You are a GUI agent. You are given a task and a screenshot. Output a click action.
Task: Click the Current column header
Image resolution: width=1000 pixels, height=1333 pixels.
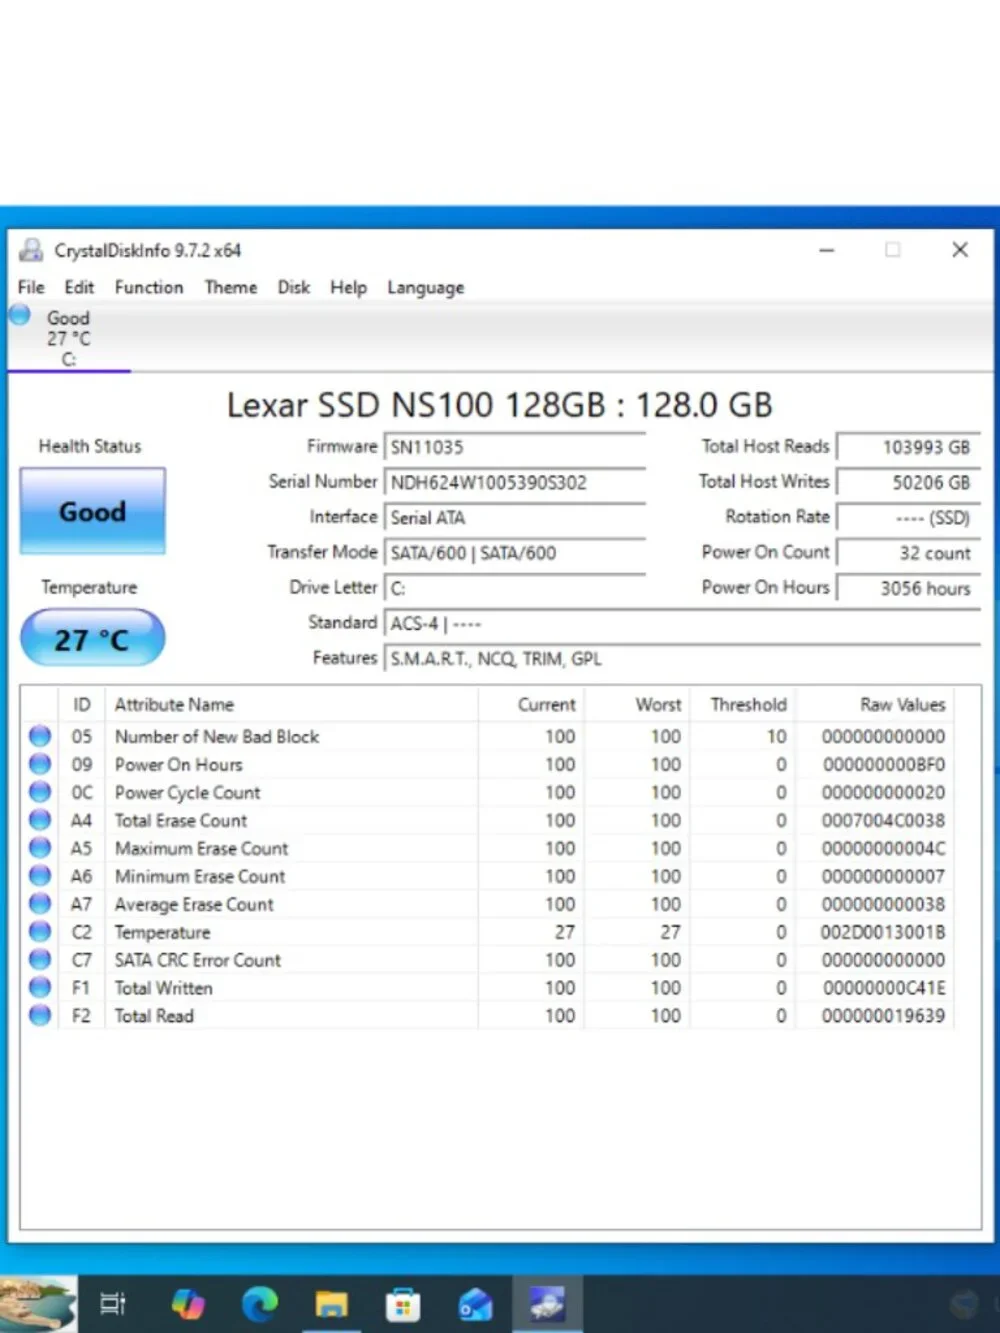tap(531, 704)
